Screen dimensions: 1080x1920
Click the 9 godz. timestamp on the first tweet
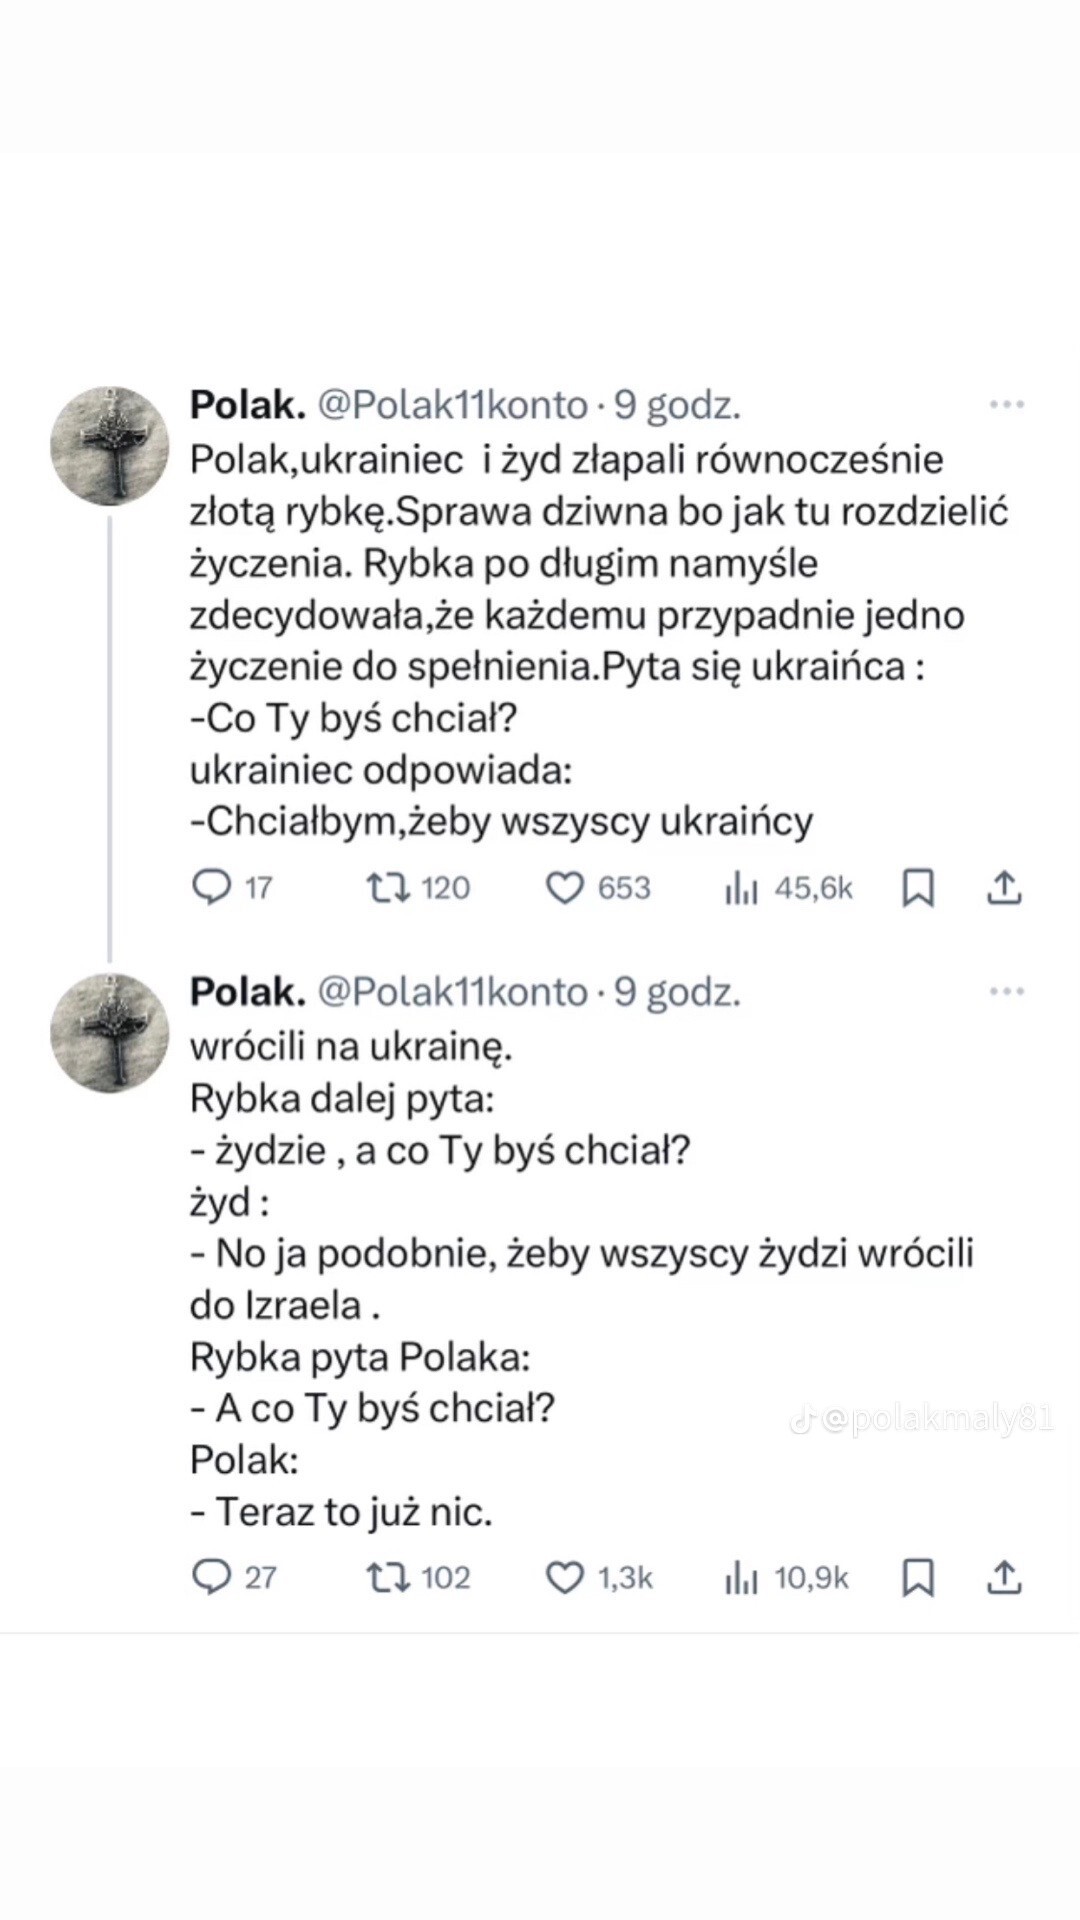coord(678,404)
